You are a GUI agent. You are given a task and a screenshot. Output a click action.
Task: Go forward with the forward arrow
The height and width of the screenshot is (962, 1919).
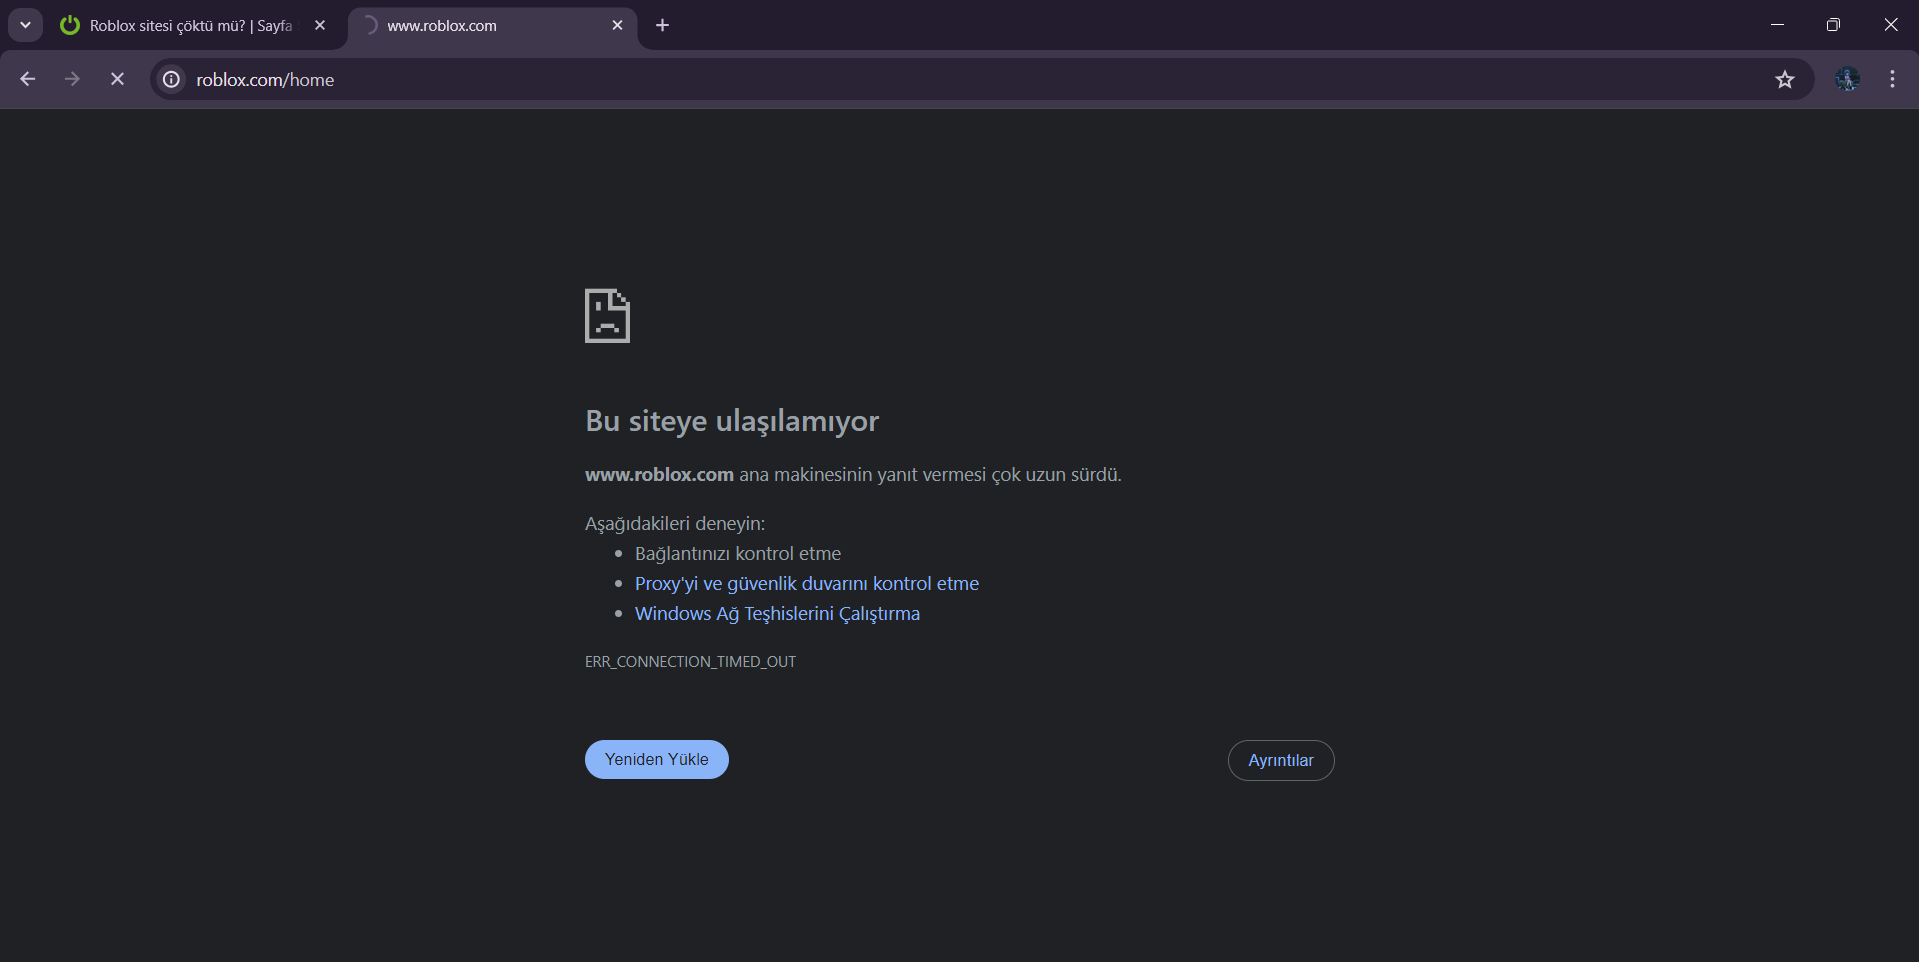point(72,79)
